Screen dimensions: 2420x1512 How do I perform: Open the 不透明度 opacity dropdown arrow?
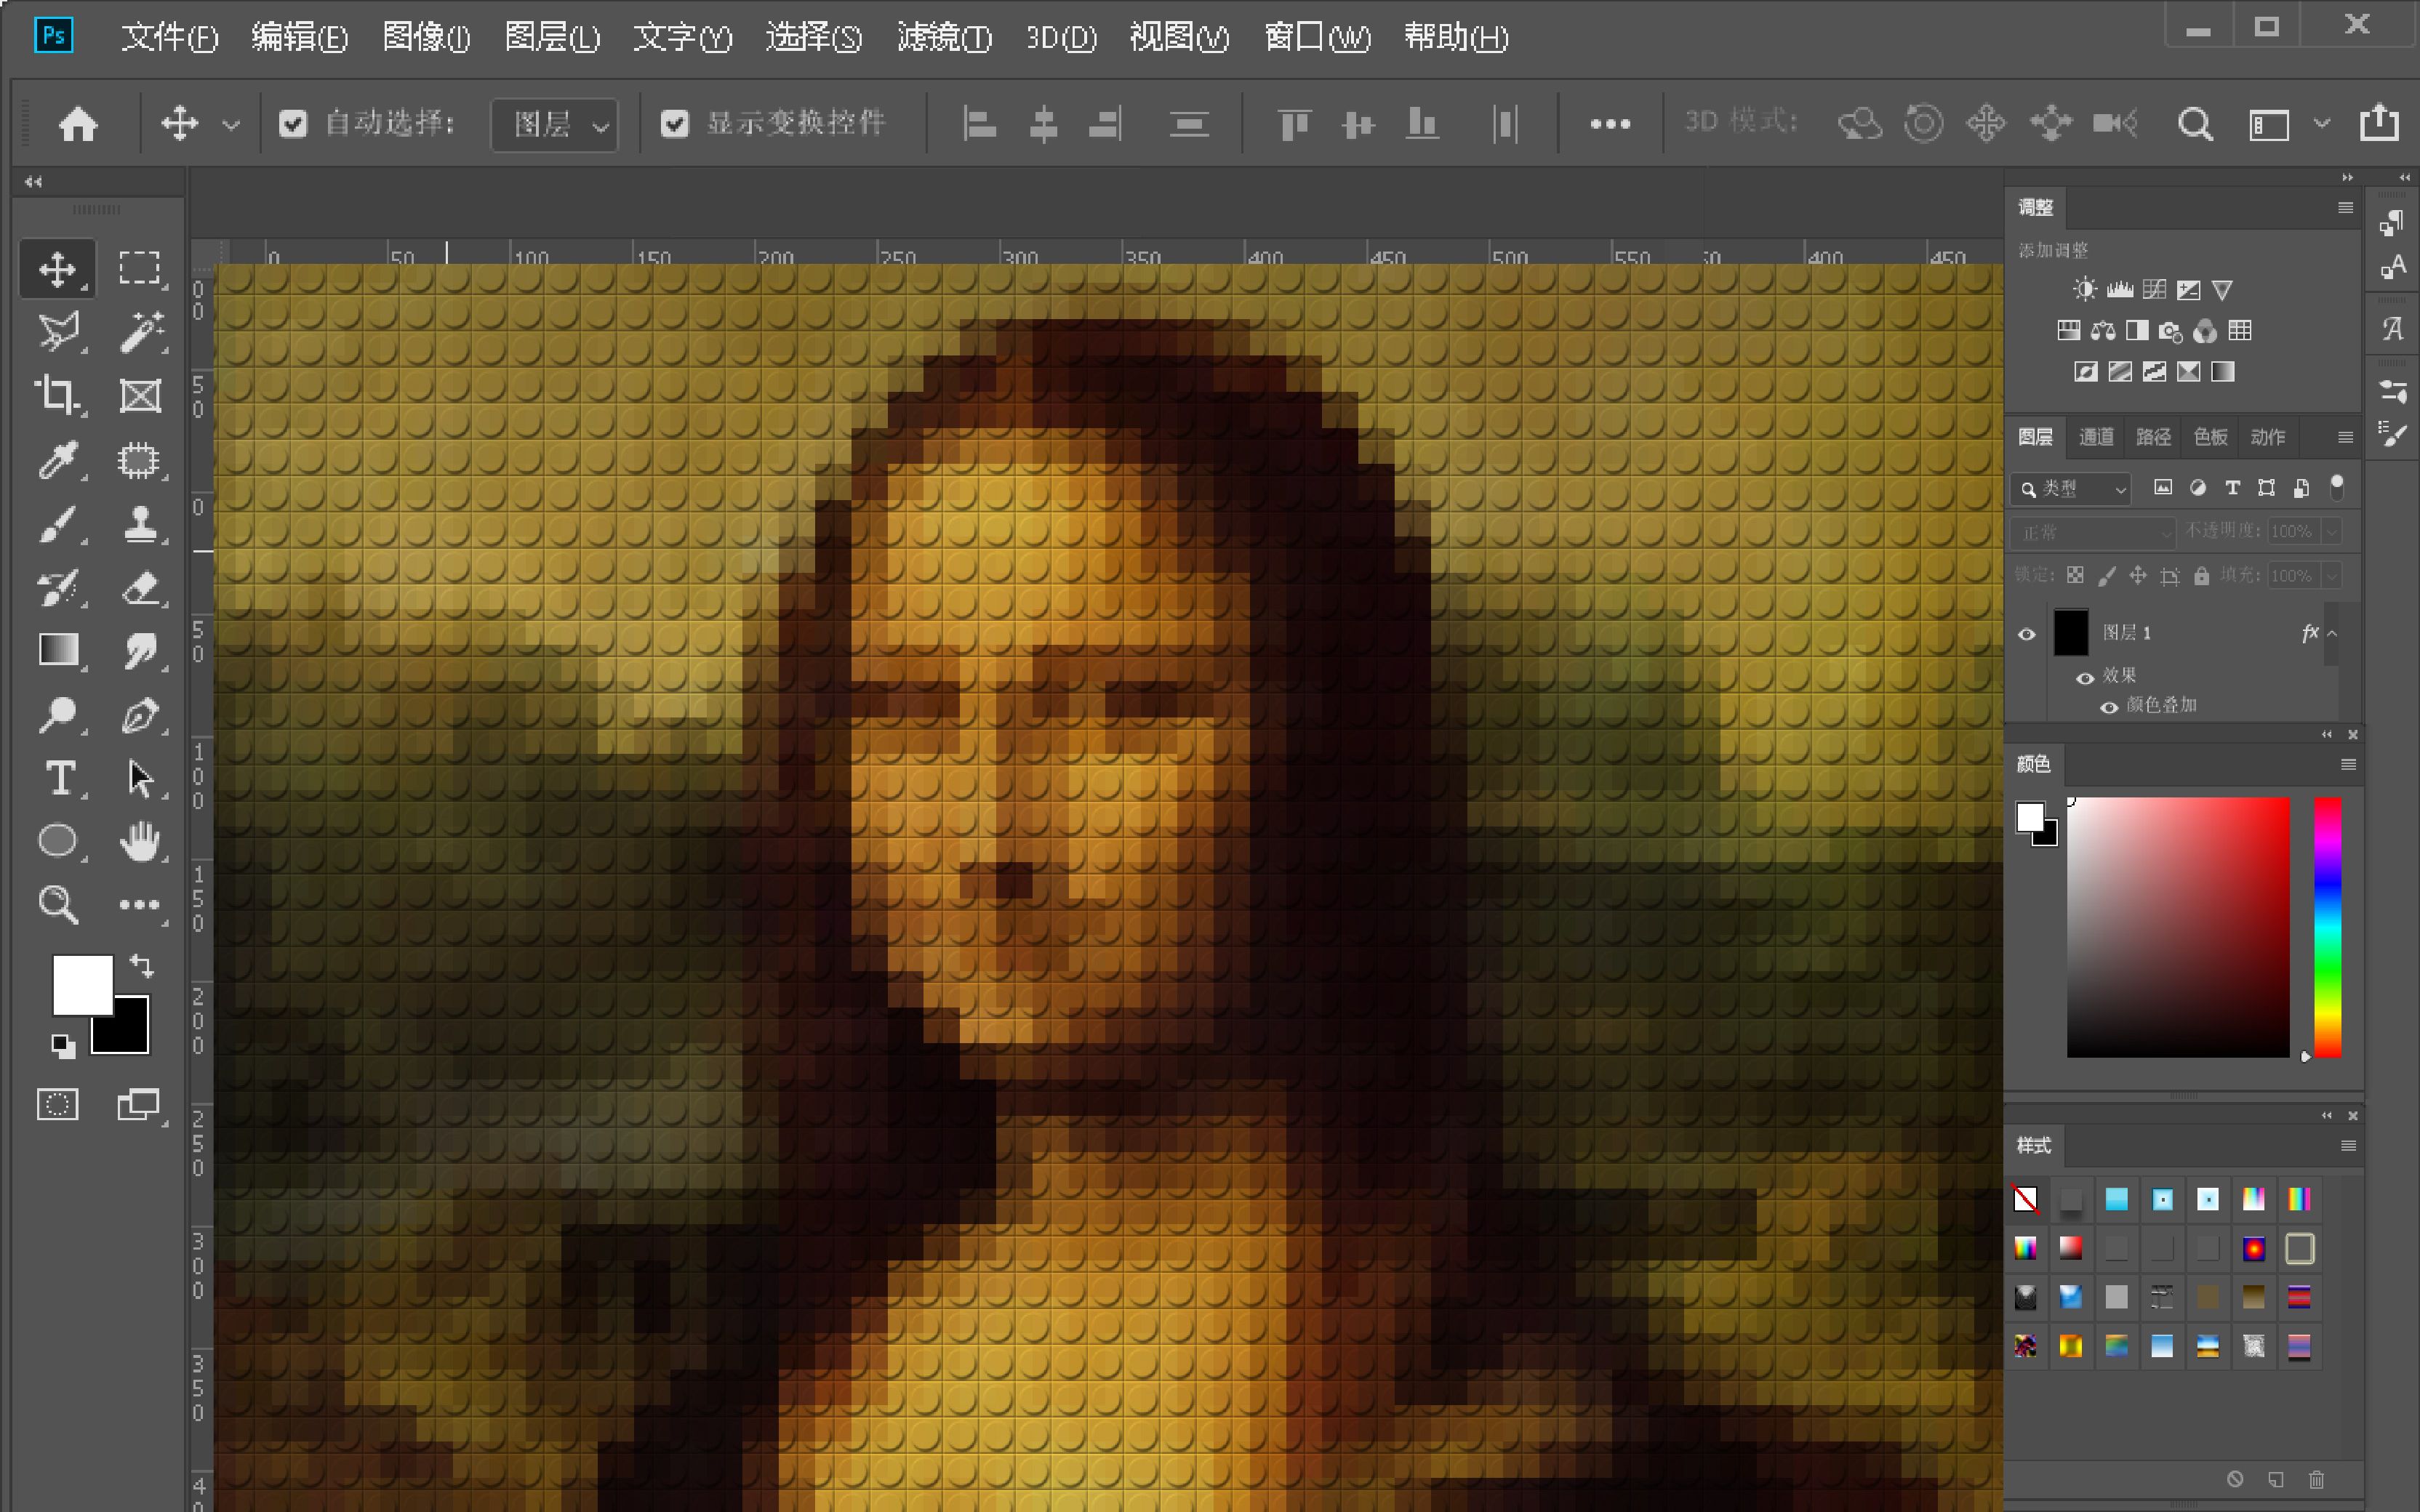(2331, 531)
